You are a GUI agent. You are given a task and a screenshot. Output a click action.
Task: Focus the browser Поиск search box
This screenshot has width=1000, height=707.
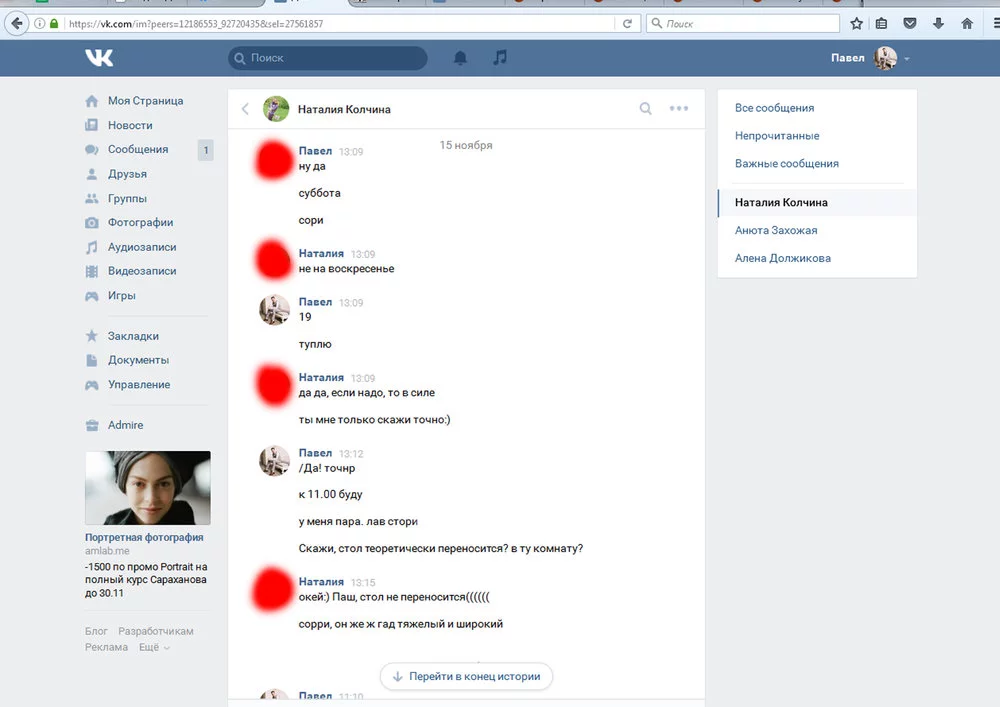tap(743, 24)
